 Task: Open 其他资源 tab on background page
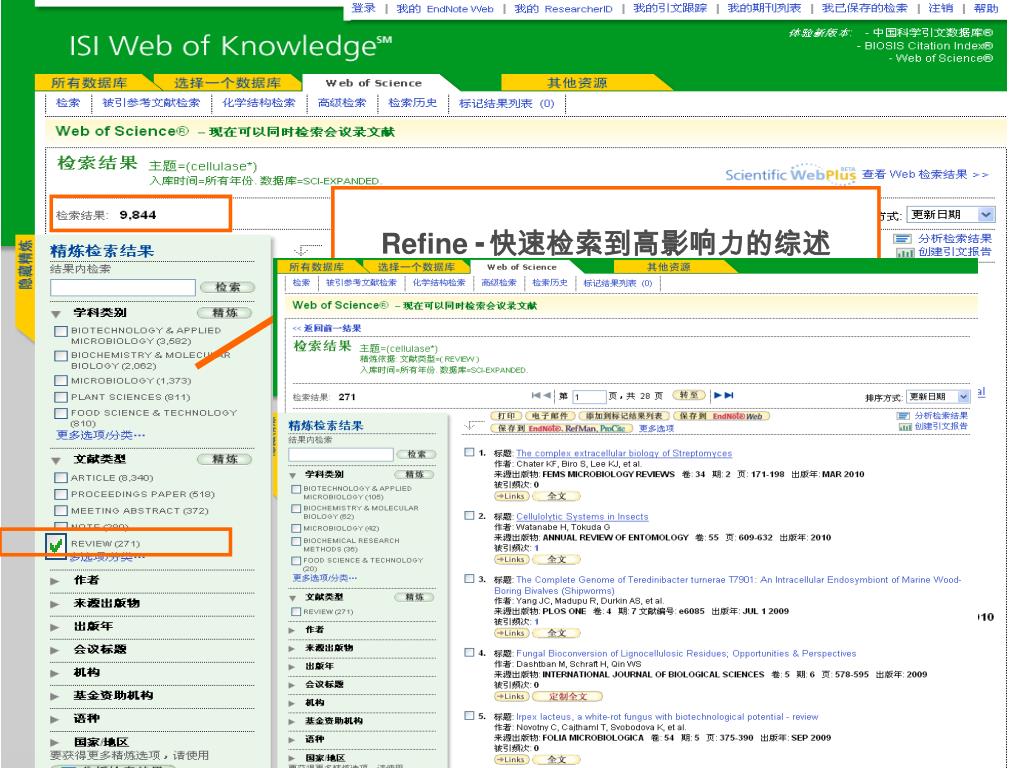[577, 83]
